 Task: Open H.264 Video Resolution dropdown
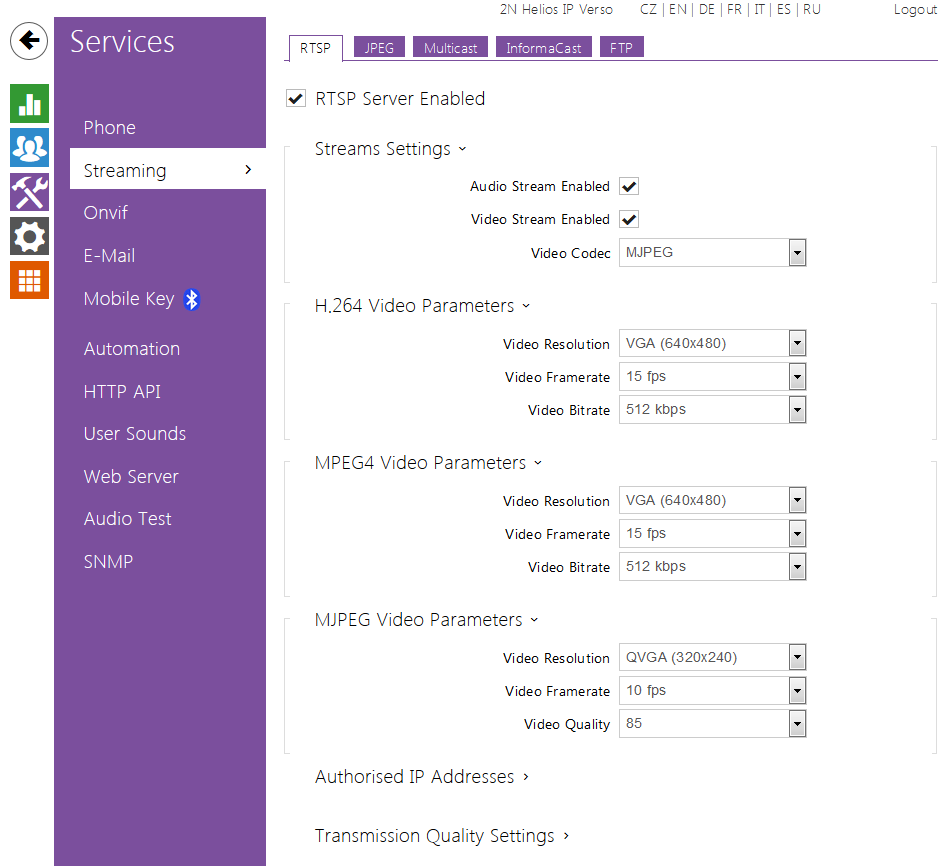tap(712, 344)
